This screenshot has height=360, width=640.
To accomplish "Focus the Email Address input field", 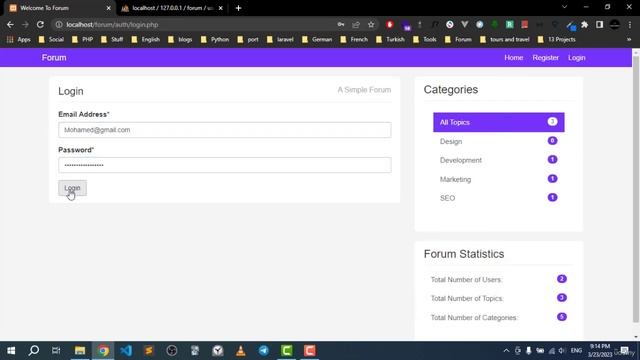I will (224, 130).
